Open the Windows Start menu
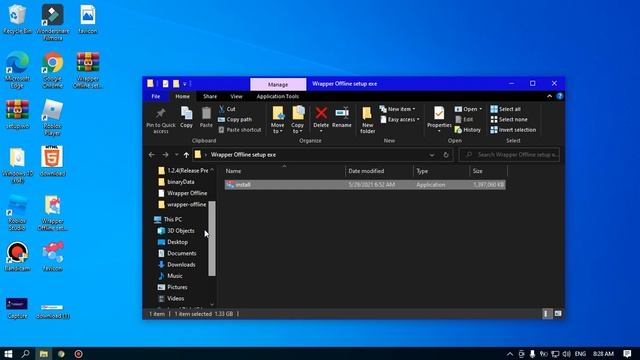The width and height of the screenshot is (640, 360). click(8, 353)
